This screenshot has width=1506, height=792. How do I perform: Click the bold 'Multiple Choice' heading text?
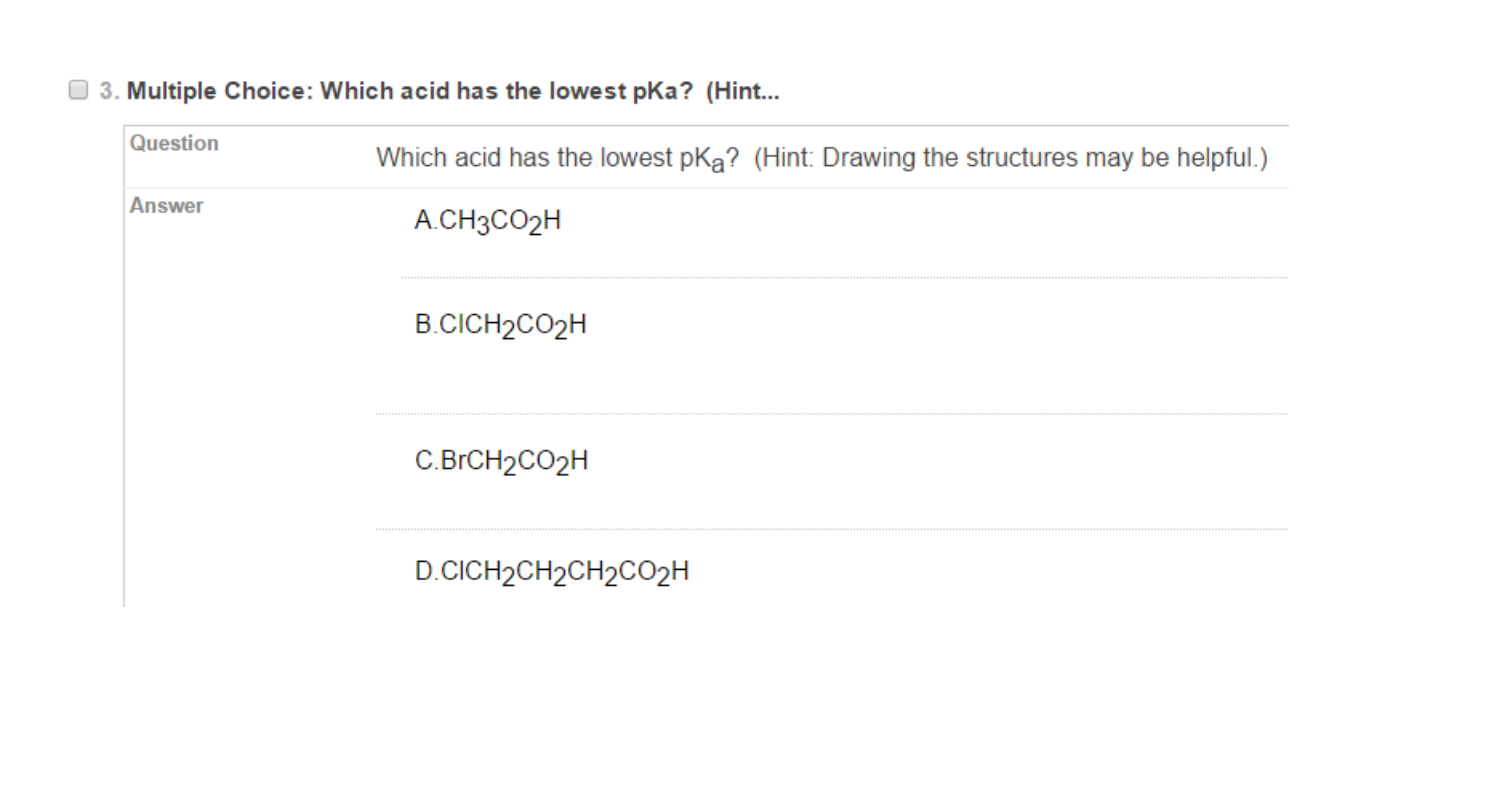(x=221, y=90)
